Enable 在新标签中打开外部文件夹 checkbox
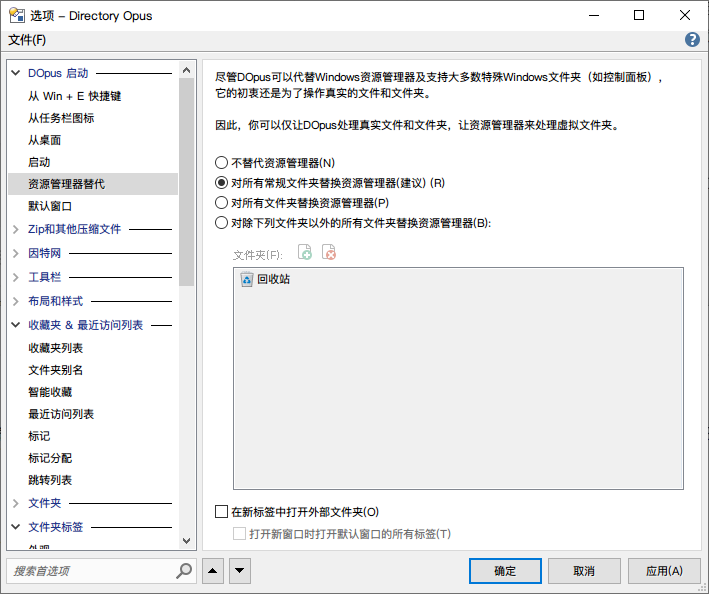 click(x=221, y=512)
